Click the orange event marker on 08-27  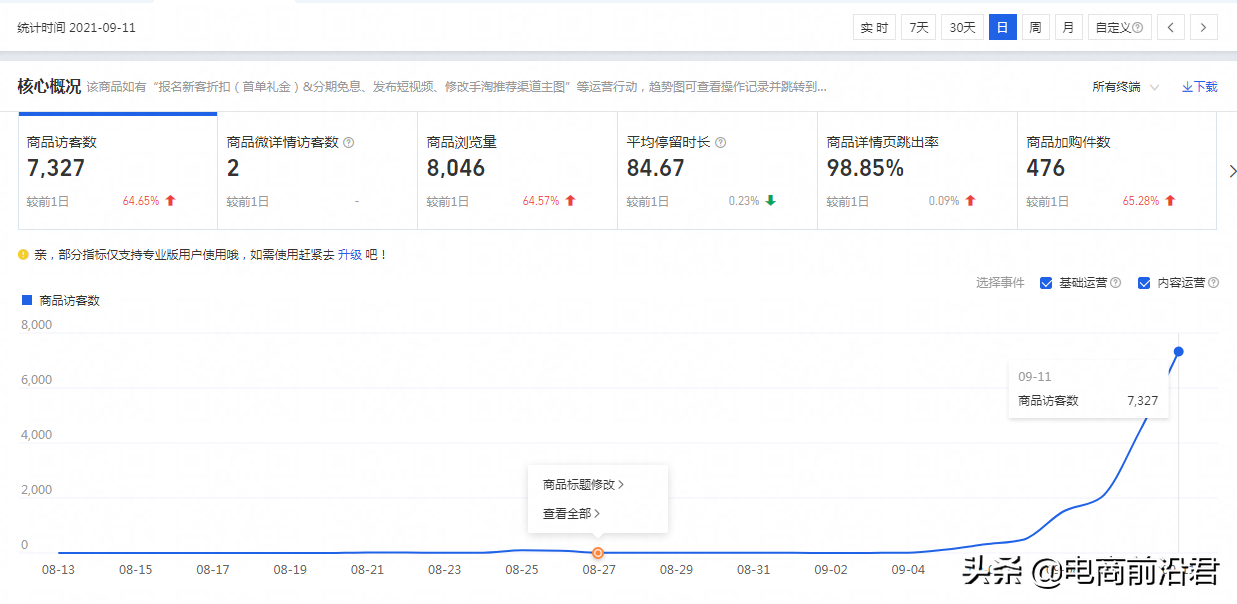pos(597,552)
